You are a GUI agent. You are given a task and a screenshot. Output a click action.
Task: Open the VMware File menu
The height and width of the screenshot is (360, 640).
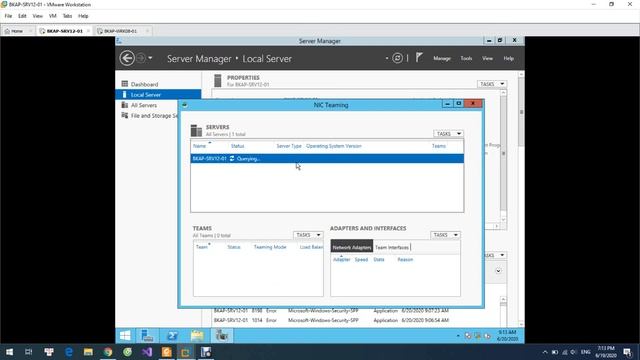8,16
